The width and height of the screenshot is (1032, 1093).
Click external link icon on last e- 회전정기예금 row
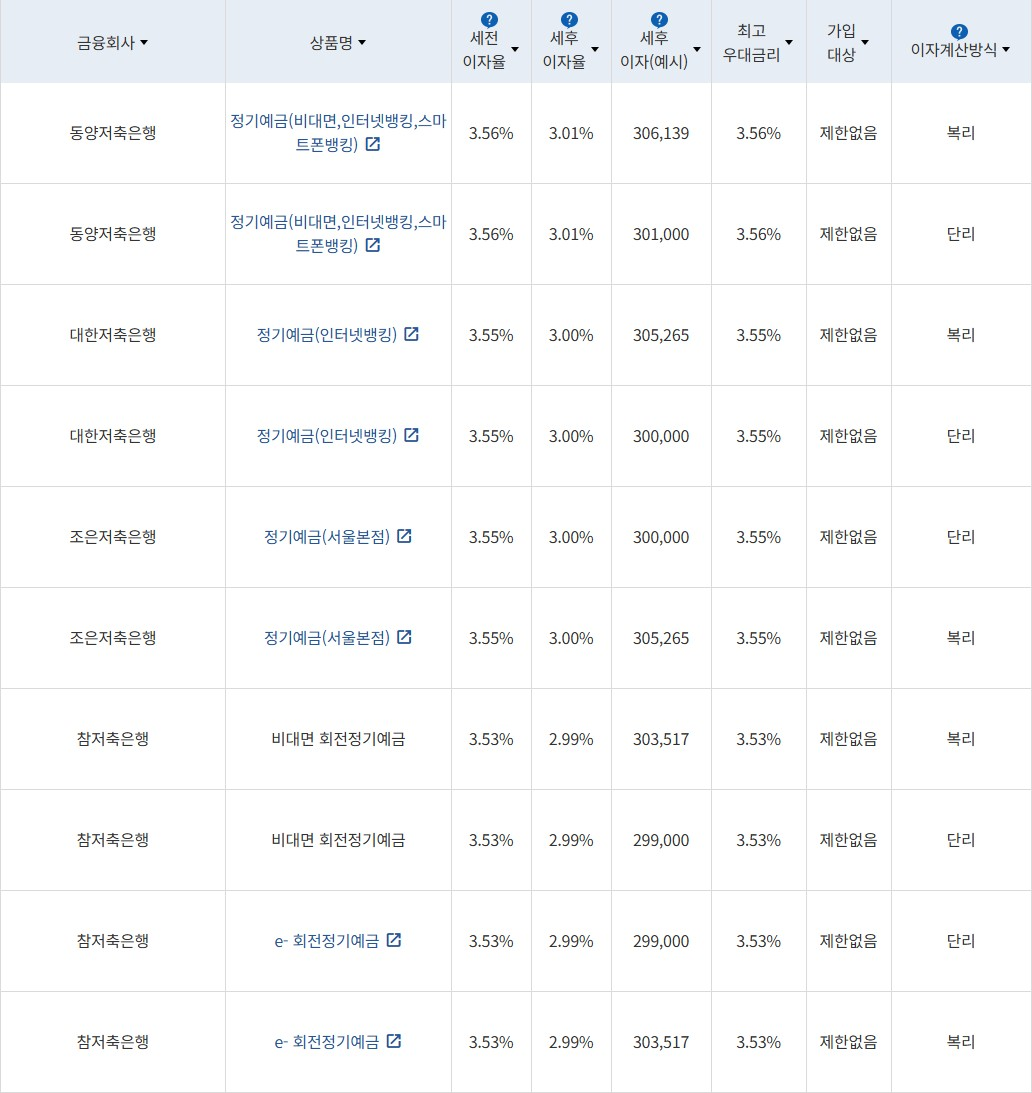click(x=396, y=1042)
